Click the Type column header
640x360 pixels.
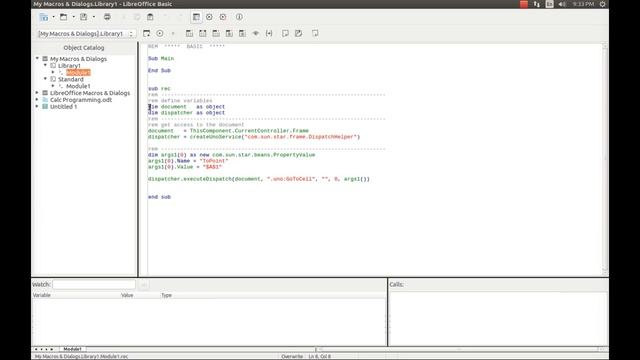(167, 295)
